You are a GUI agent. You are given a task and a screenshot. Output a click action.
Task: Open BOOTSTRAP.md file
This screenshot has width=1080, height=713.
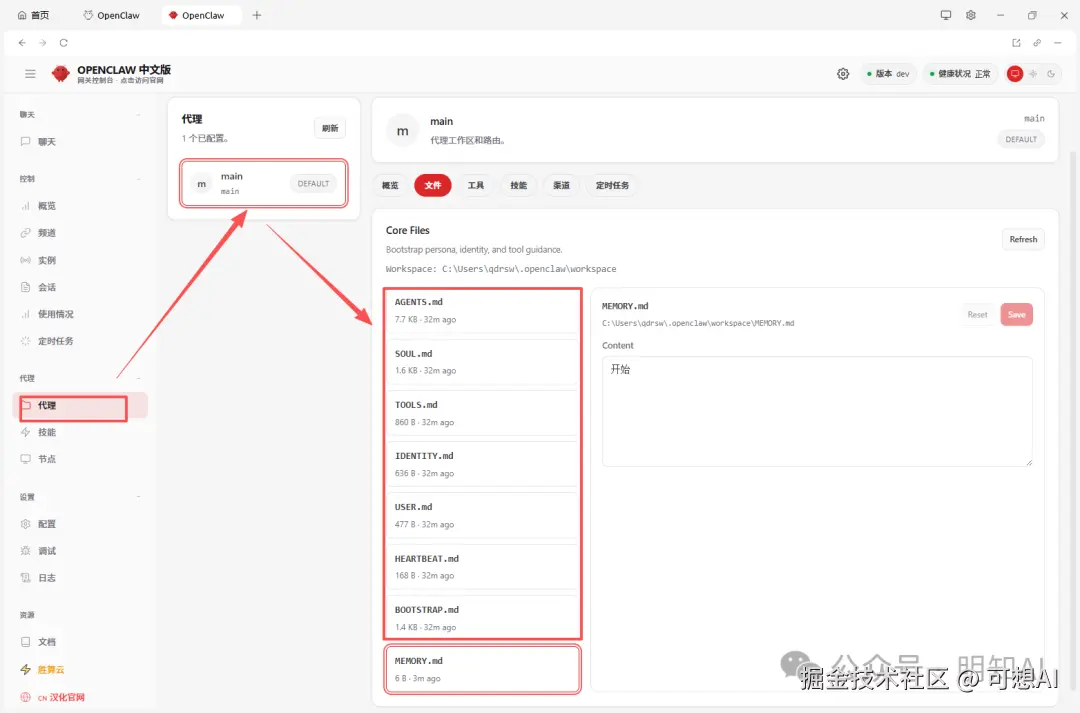483,618
